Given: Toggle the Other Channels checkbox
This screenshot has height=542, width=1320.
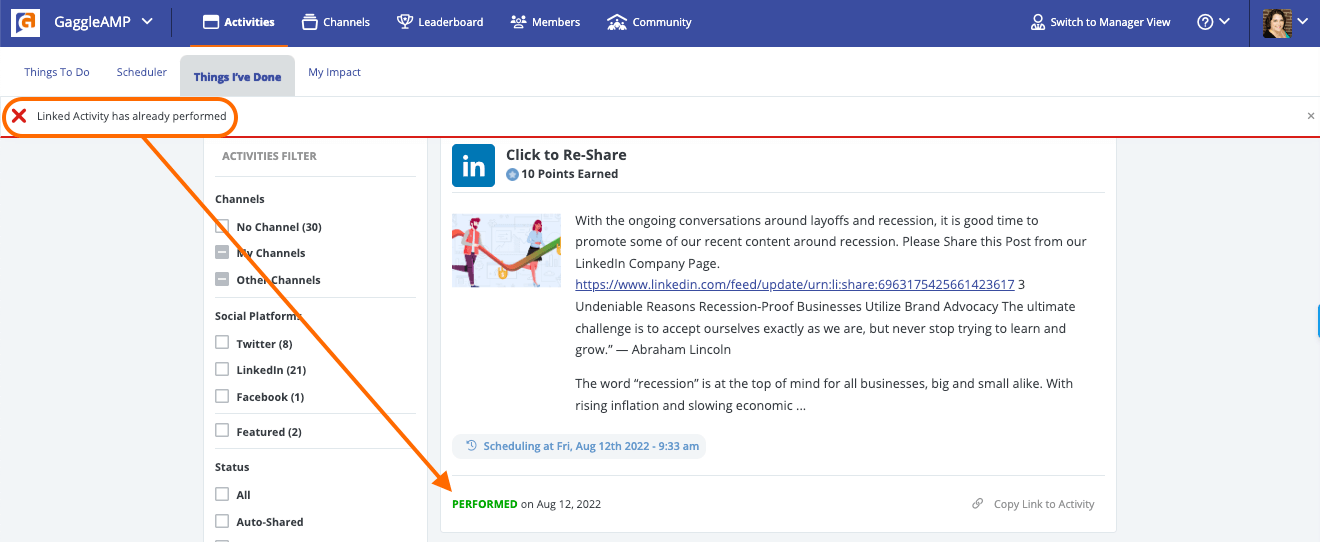Looking at the screenshot, I should (222, 280).
